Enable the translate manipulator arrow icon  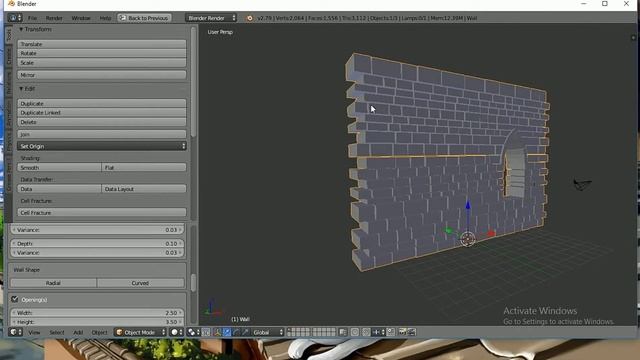[227, 332]
